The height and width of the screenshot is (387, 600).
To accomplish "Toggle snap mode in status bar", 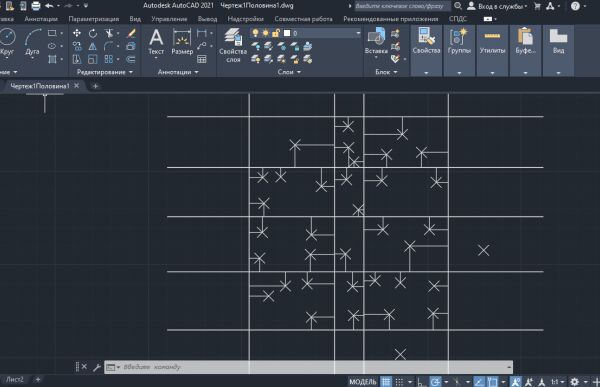I will (399, 382).
